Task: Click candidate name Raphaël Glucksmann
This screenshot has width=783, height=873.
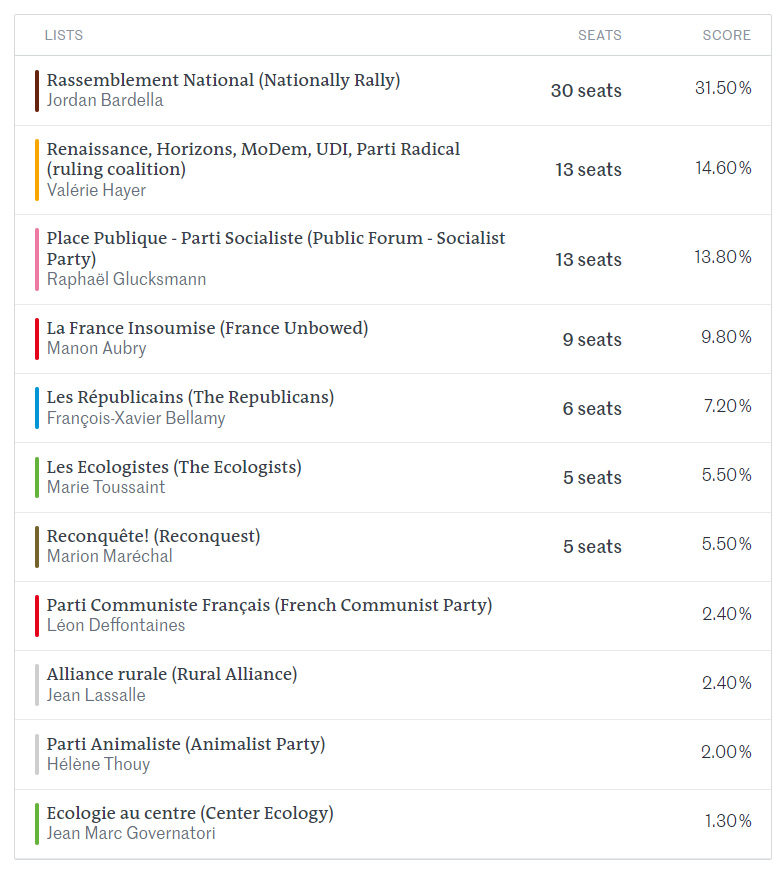Action: click(126, 279)
